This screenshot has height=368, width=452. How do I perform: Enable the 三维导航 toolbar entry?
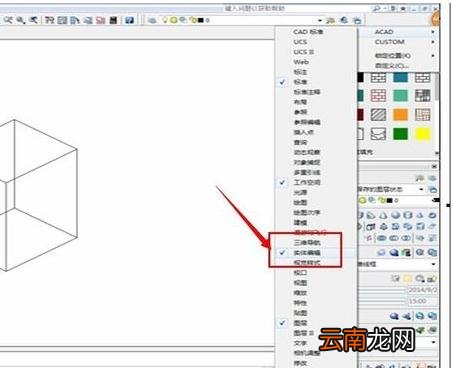(315, 243)
